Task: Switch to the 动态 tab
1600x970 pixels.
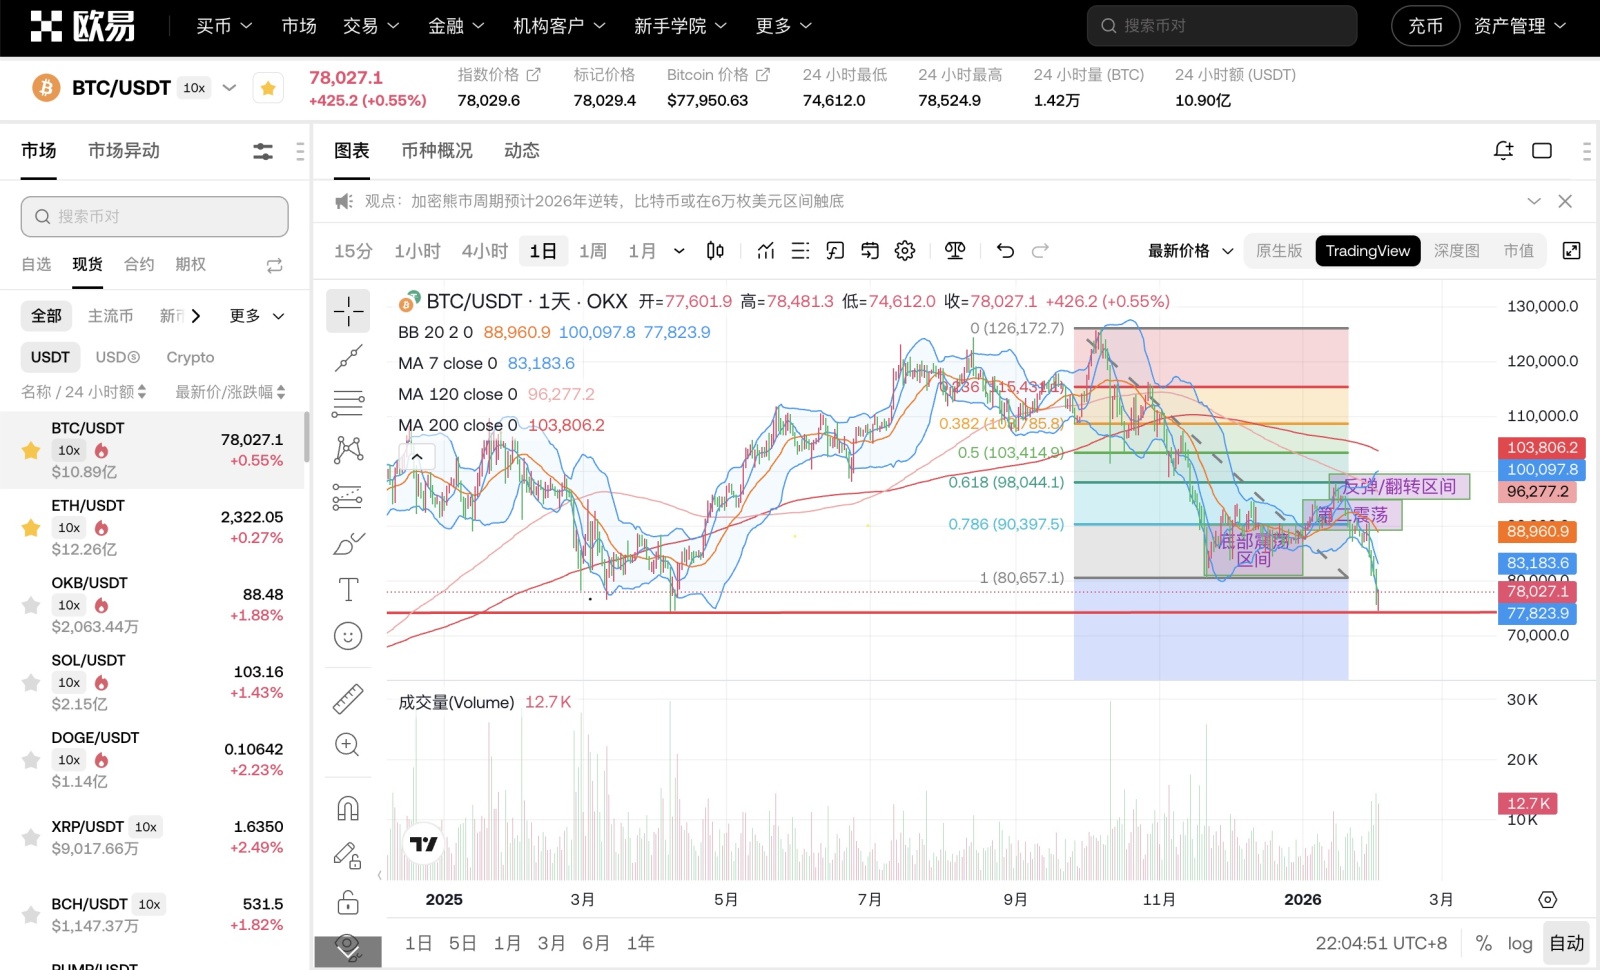Action: [522, 151]
